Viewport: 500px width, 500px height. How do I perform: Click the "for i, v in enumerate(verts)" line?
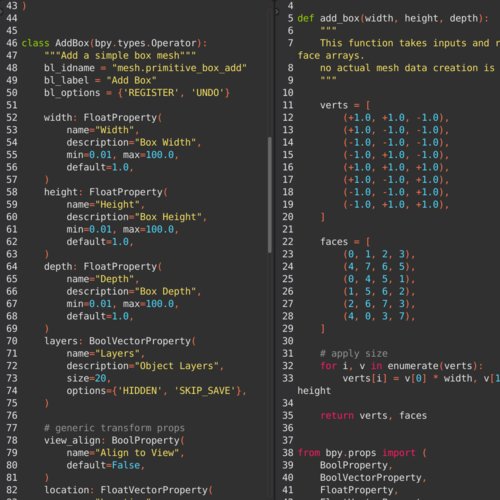401,366
